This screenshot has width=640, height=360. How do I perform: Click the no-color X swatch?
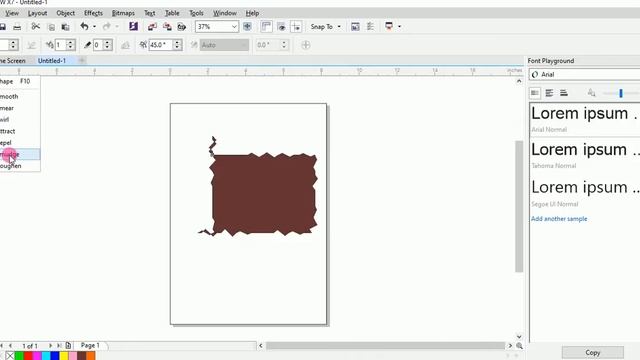coord(10,356)
